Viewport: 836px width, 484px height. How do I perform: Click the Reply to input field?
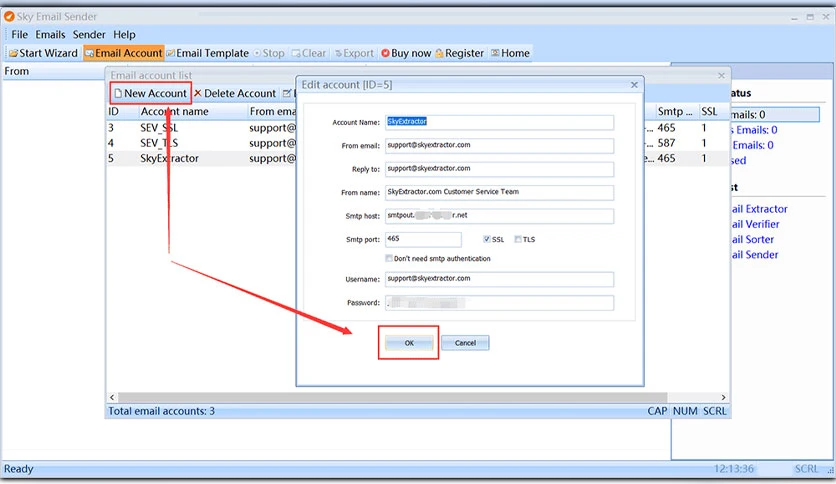(x=499, y=169)
